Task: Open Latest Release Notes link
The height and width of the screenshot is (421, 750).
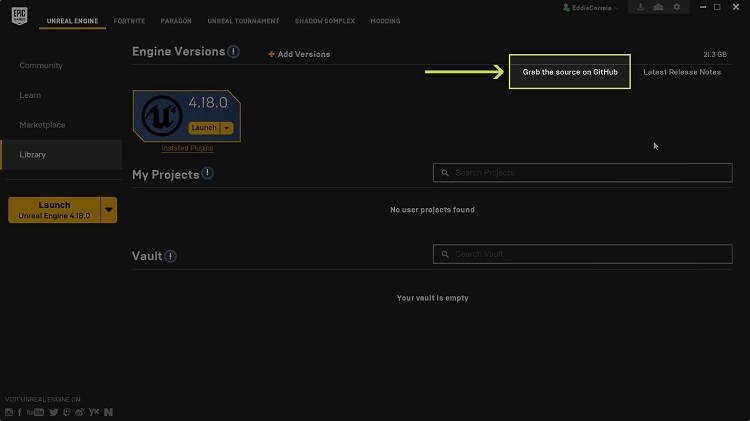Action: click(x=682, y=72)
